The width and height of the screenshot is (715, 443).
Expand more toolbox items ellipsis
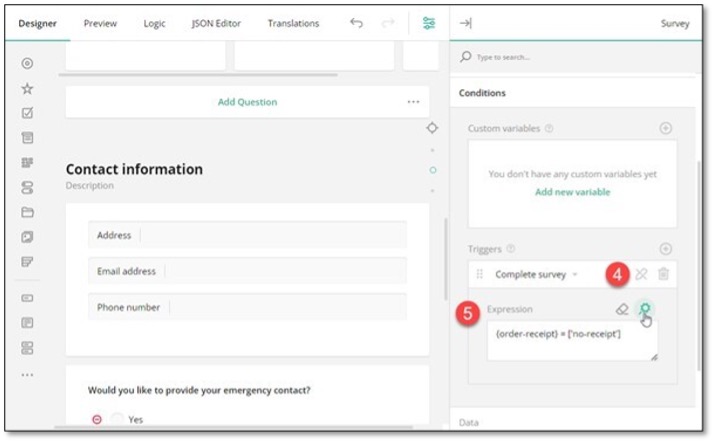click(x=27, y=375)
